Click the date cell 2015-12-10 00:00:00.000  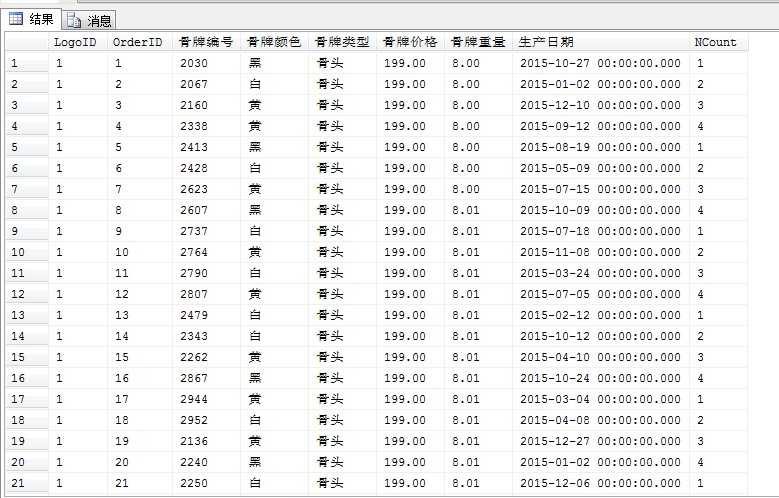[601, 105]
